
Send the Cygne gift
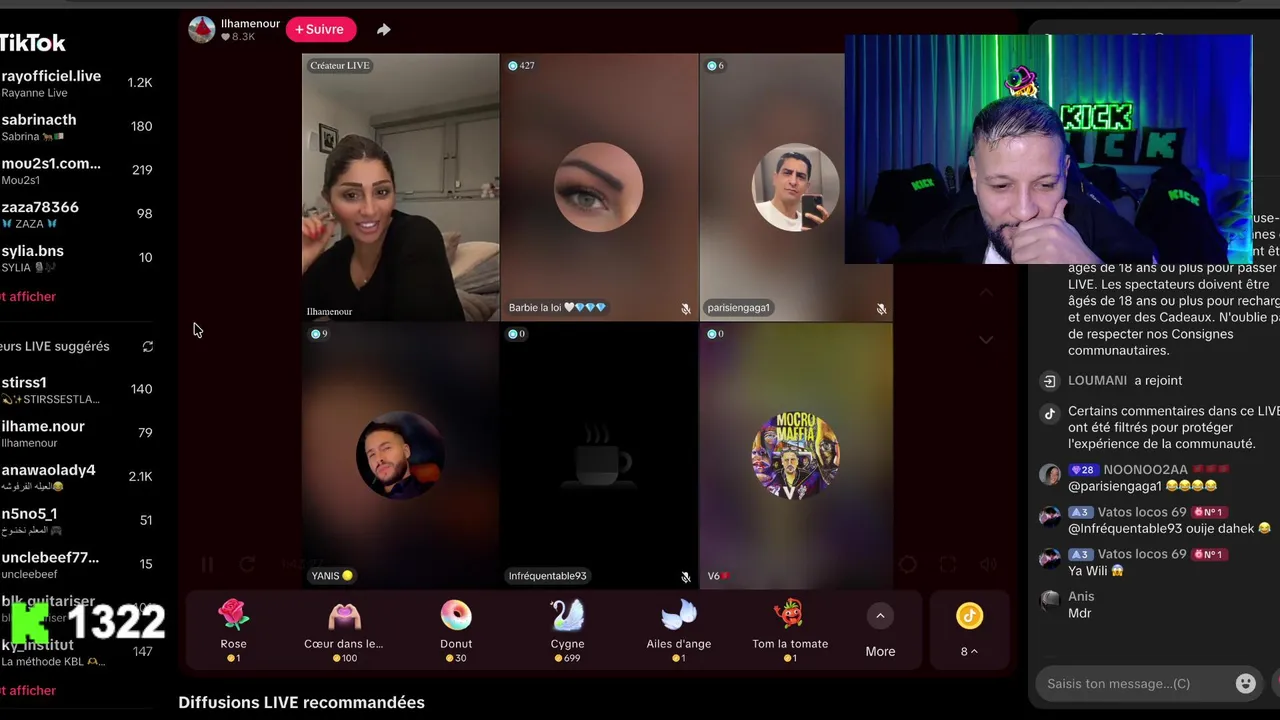click(x=567, y=630)
